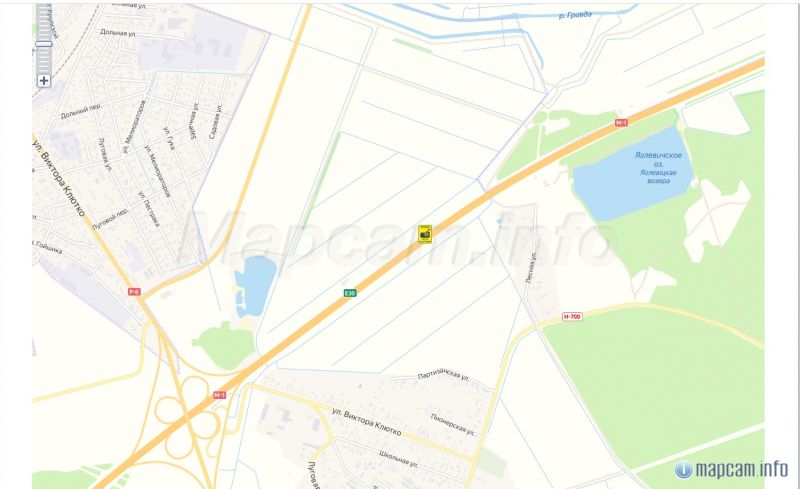Click the zoom in plus button

pyautogui.click(x=44, y=80)
